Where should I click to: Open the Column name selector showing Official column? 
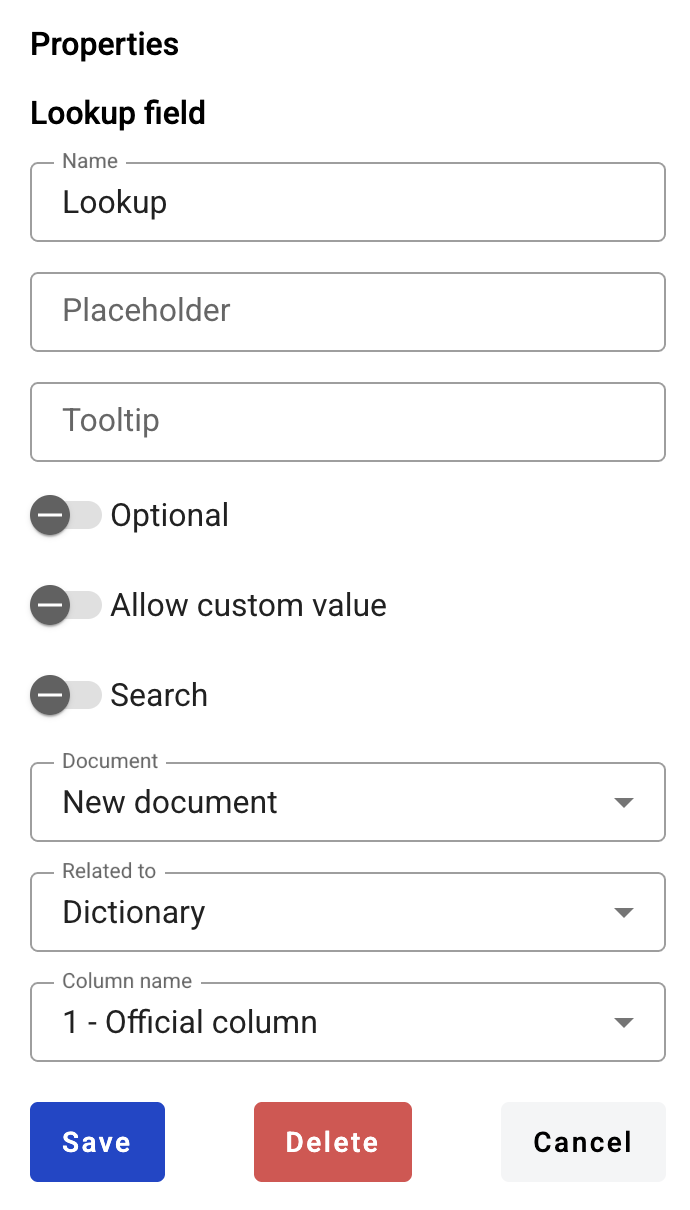click(348, 1022)
